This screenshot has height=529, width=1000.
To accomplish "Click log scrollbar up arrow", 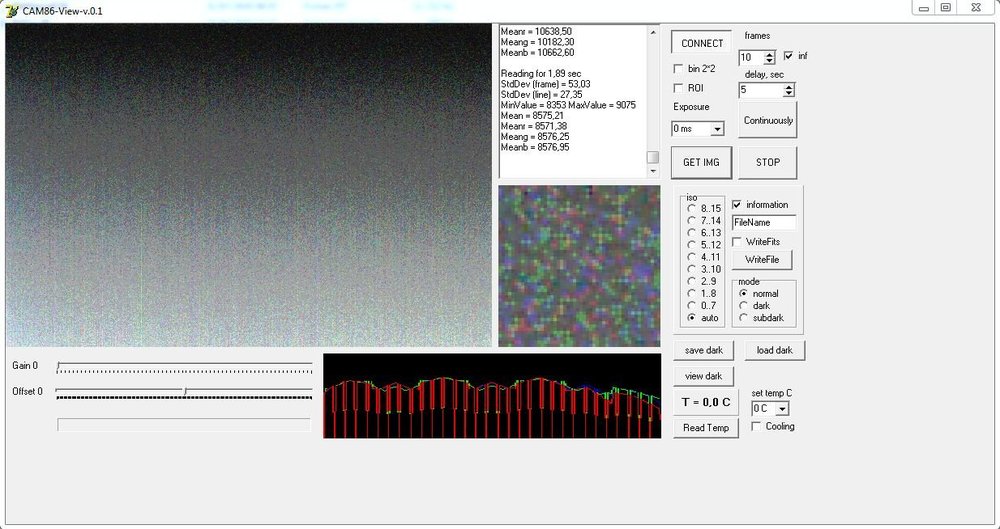I will pos(652,33).
